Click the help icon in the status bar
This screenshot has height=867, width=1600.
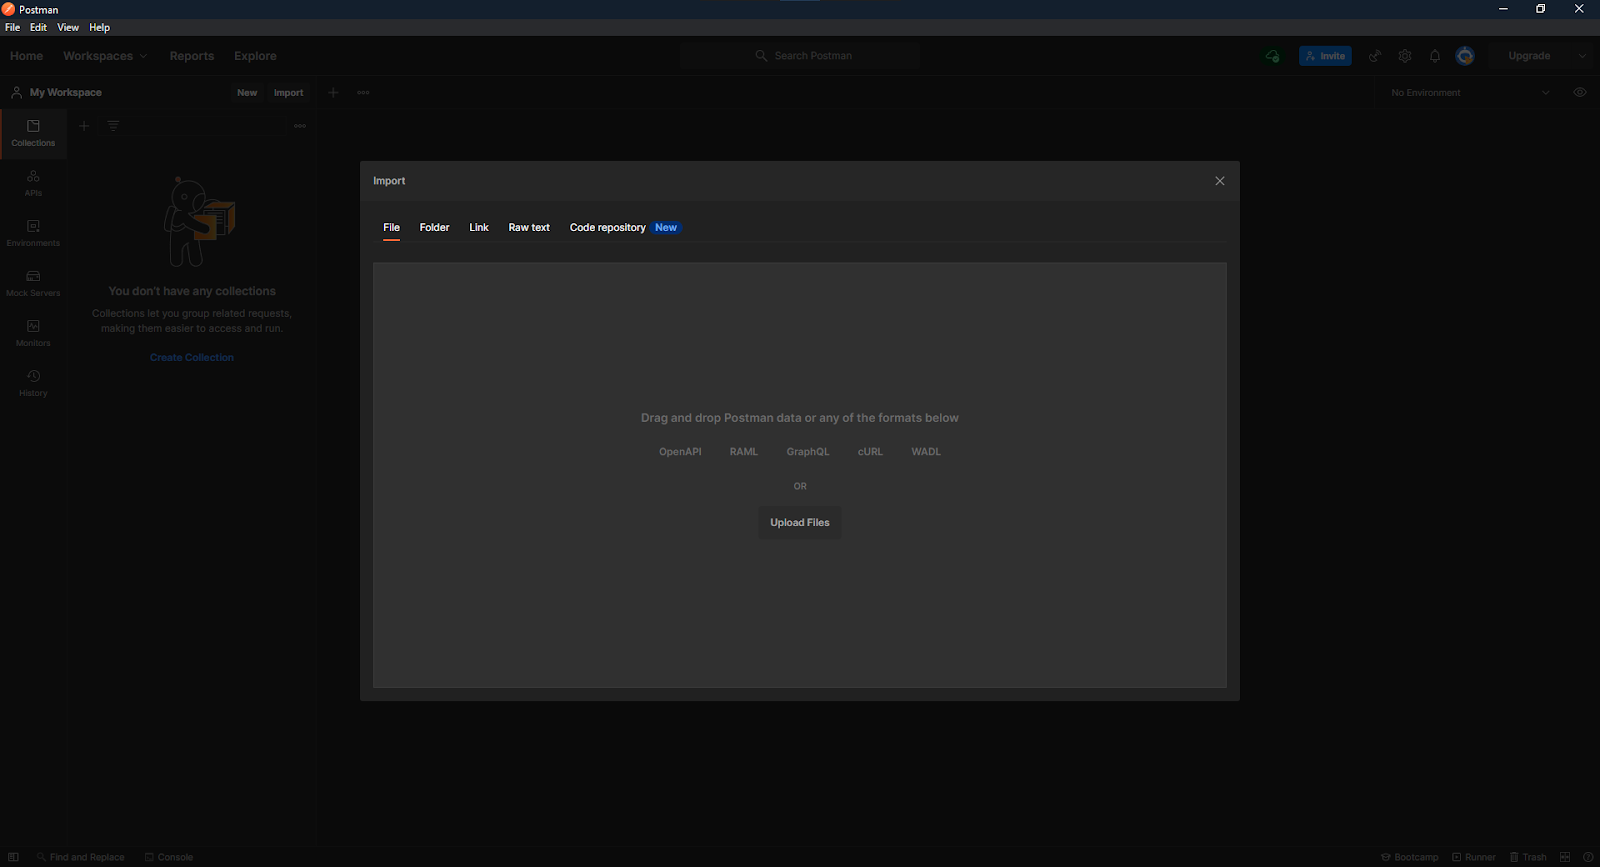click(x=1588, y=857)
